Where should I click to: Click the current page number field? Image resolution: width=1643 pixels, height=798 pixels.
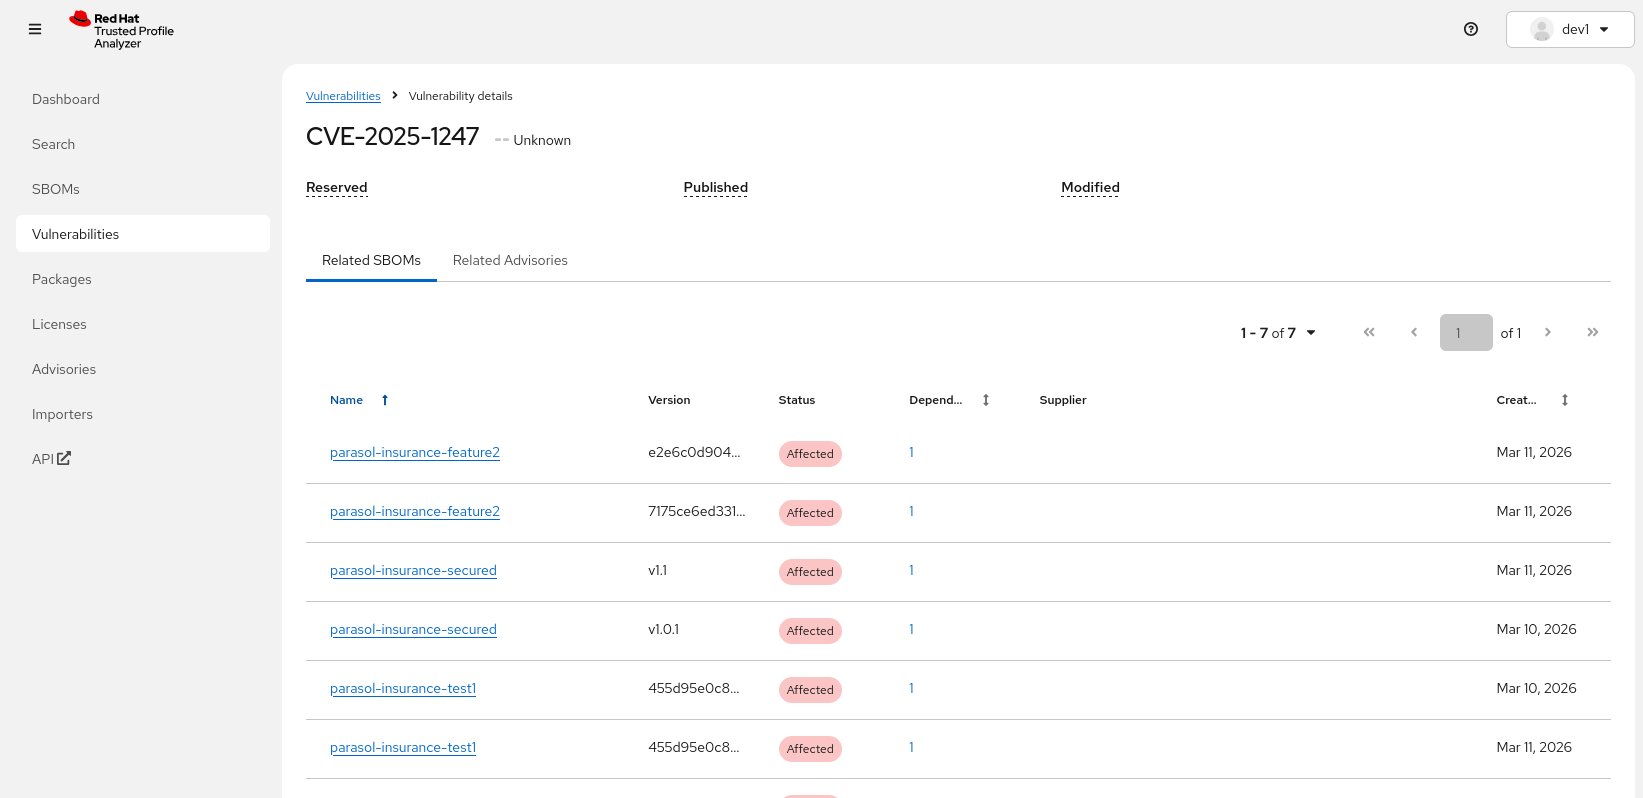click(1466, 333)
